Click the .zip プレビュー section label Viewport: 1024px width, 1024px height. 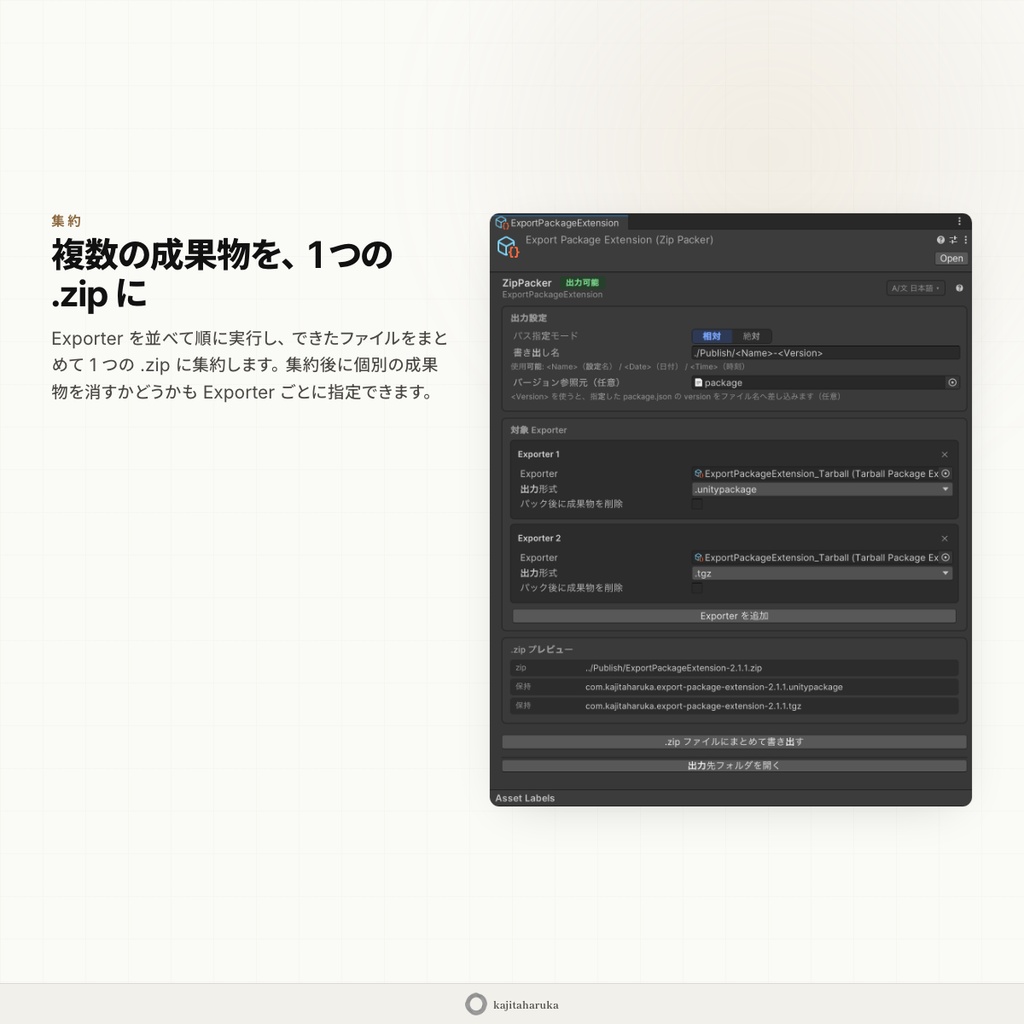tap(541, 650)
